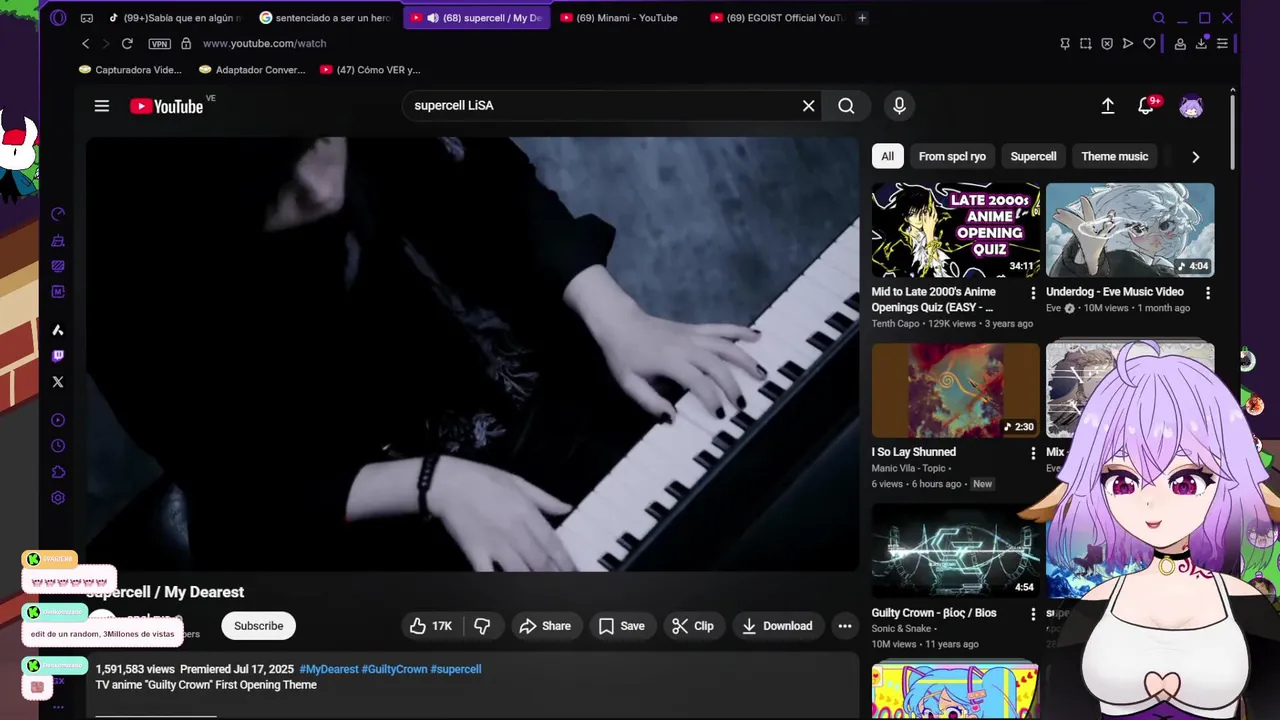This screenshot has height=720, width=1280.
Task: Select the 'From spcl ryo' chip
Action: pyautogui.click(x=952, y=156)
